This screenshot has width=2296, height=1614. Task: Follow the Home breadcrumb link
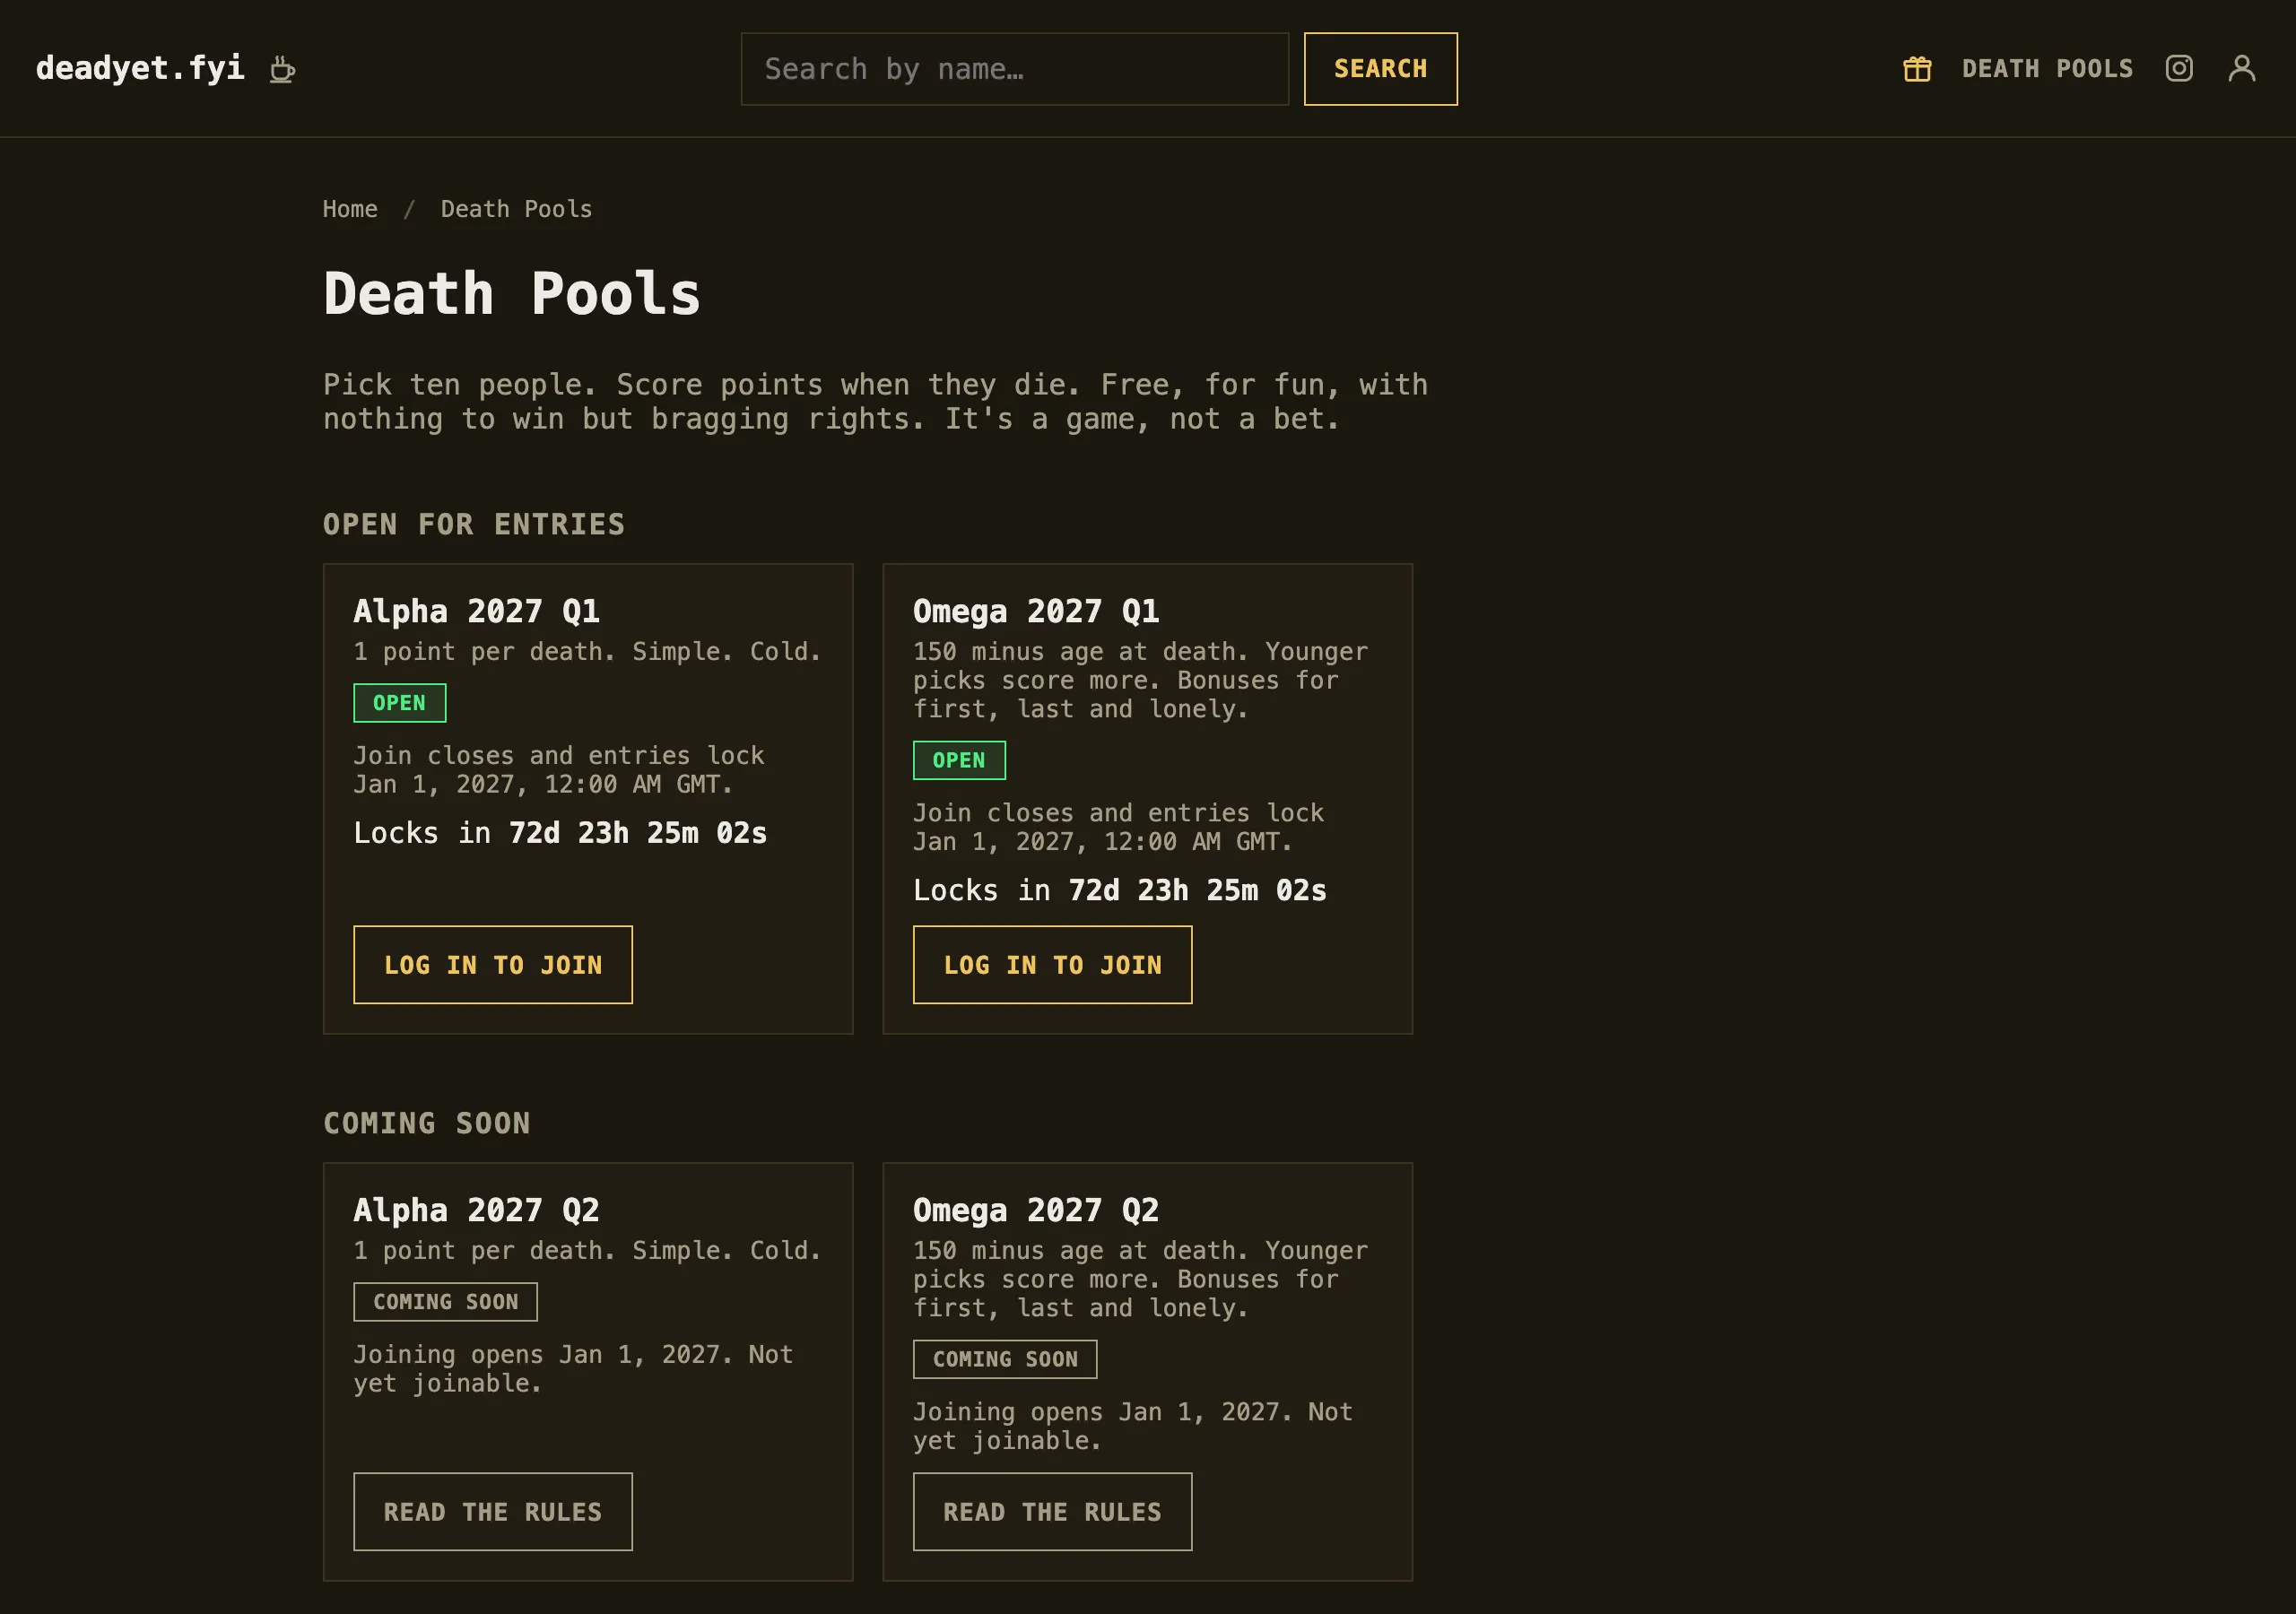coord(350,209)
